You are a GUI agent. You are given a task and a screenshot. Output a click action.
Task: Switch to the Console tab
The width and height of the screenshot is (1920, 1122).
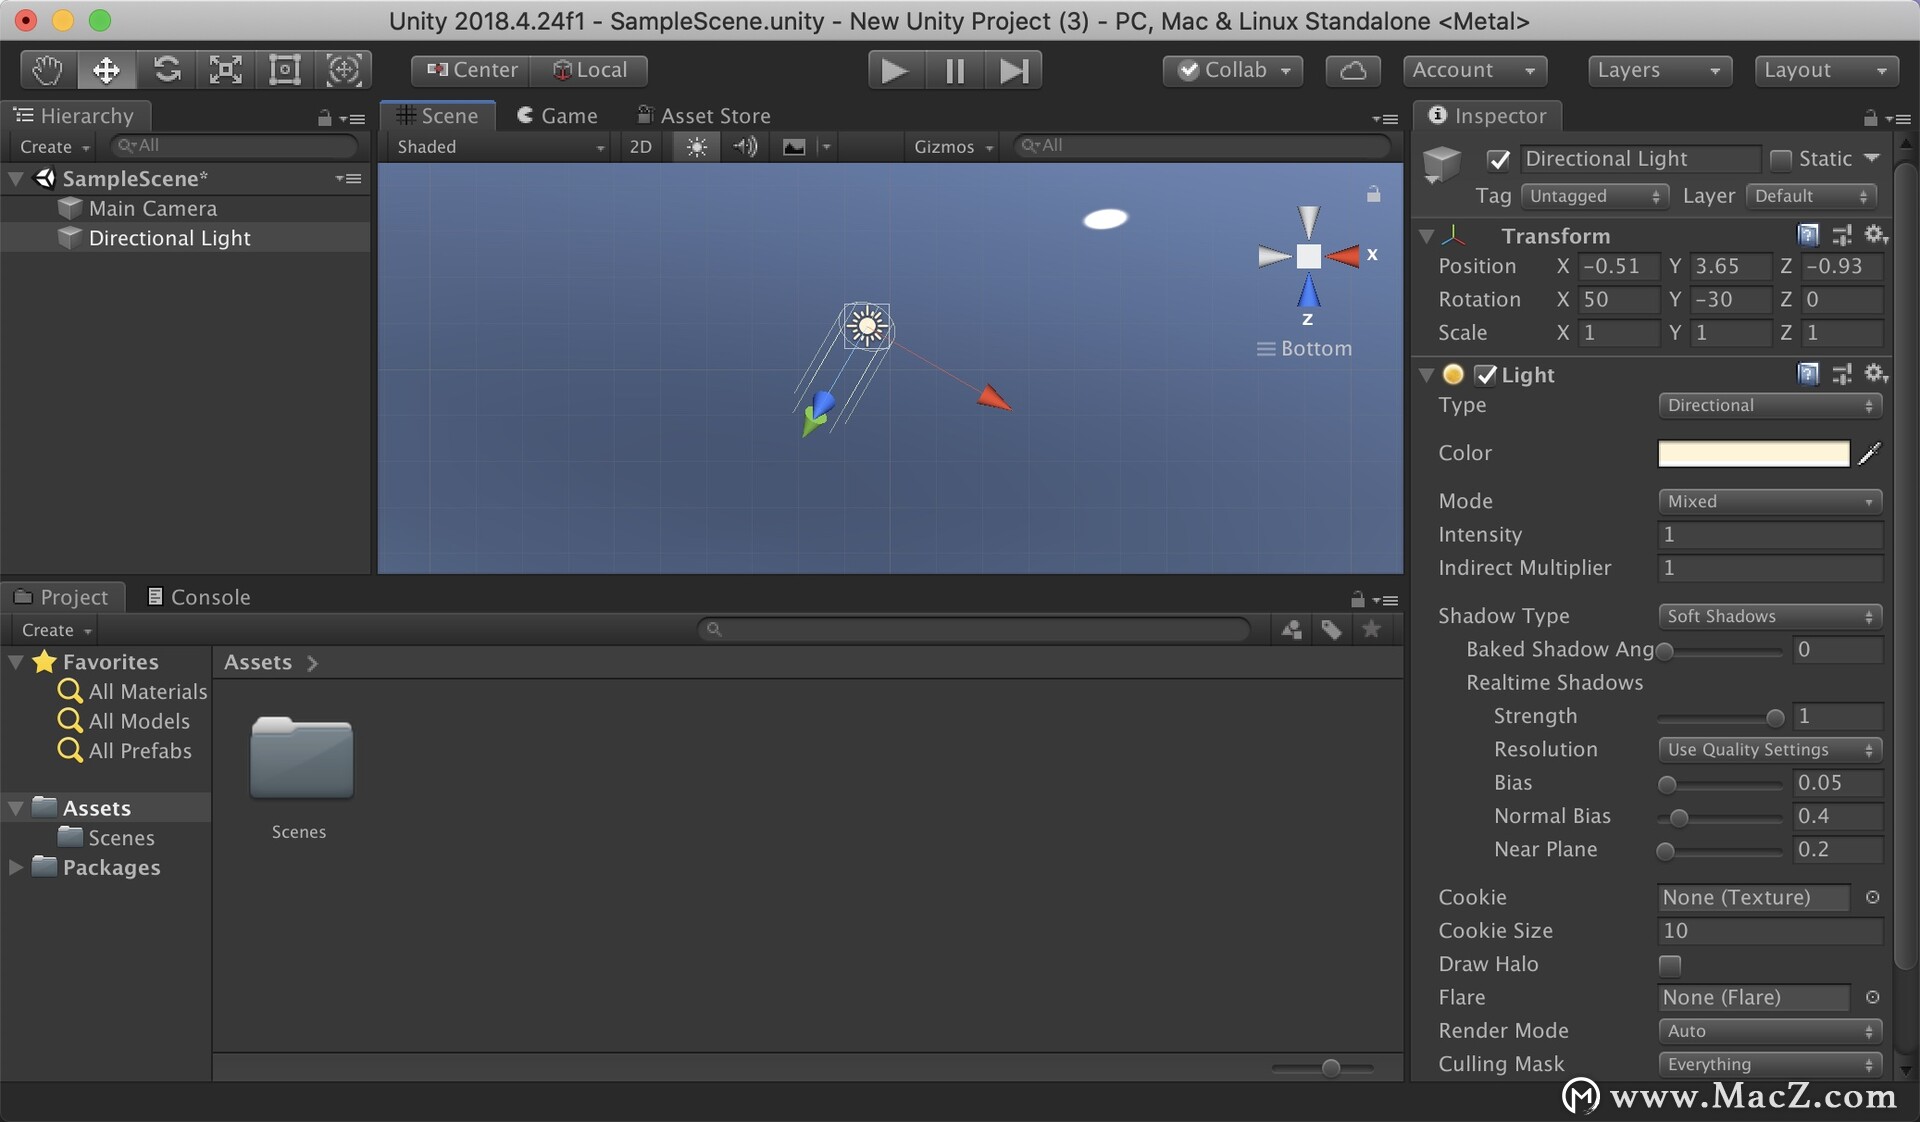click(x=198, y=597)
